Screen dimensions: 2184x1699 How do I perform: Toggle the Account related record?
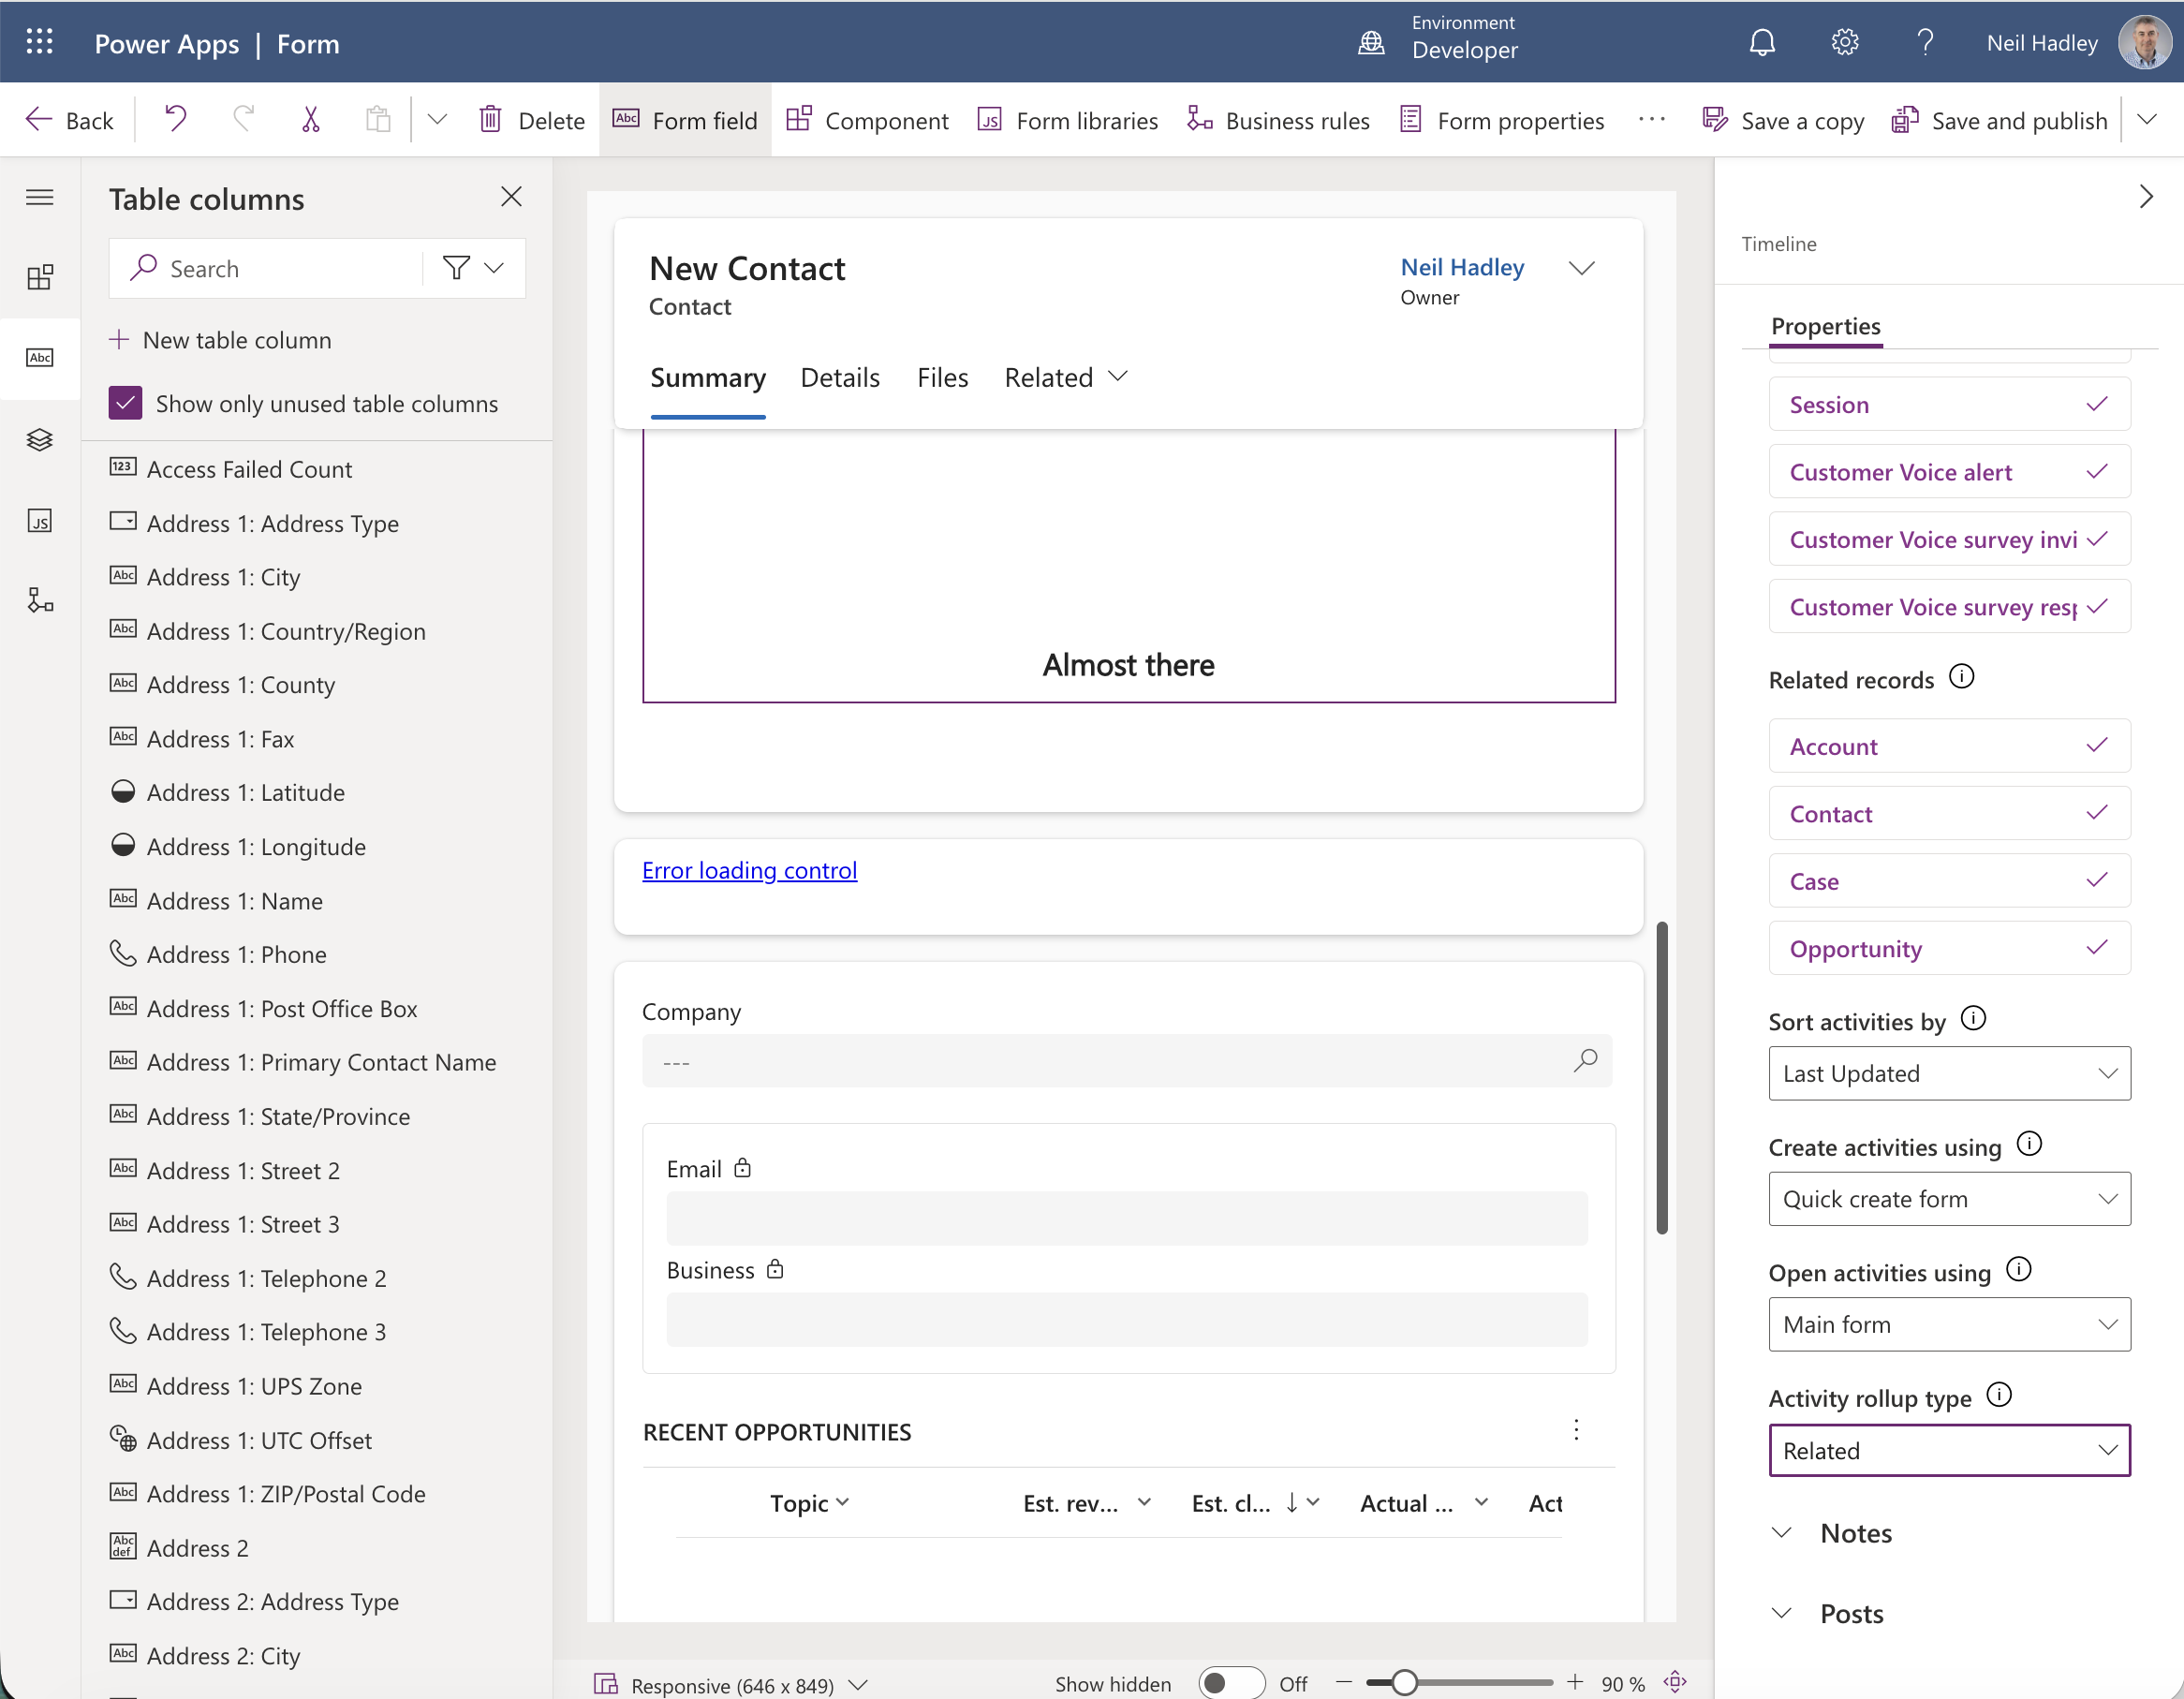pyautogui.click(x=1949, y=746)
